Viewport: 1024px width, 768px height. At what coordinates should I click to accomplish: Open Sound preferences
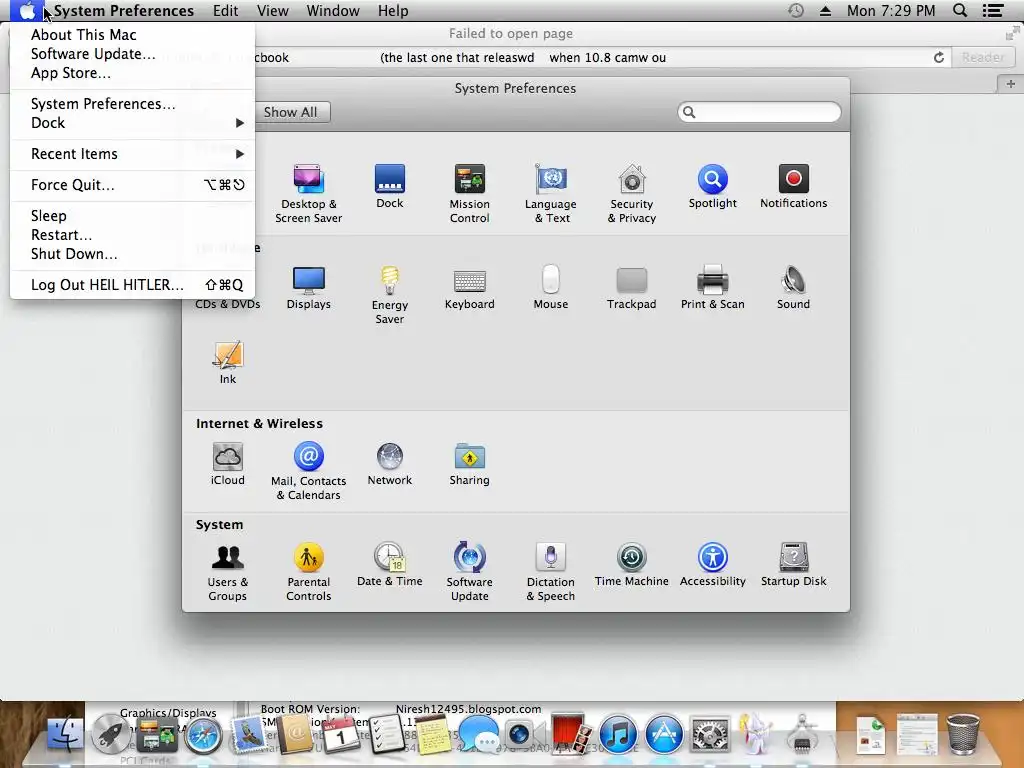793,287
